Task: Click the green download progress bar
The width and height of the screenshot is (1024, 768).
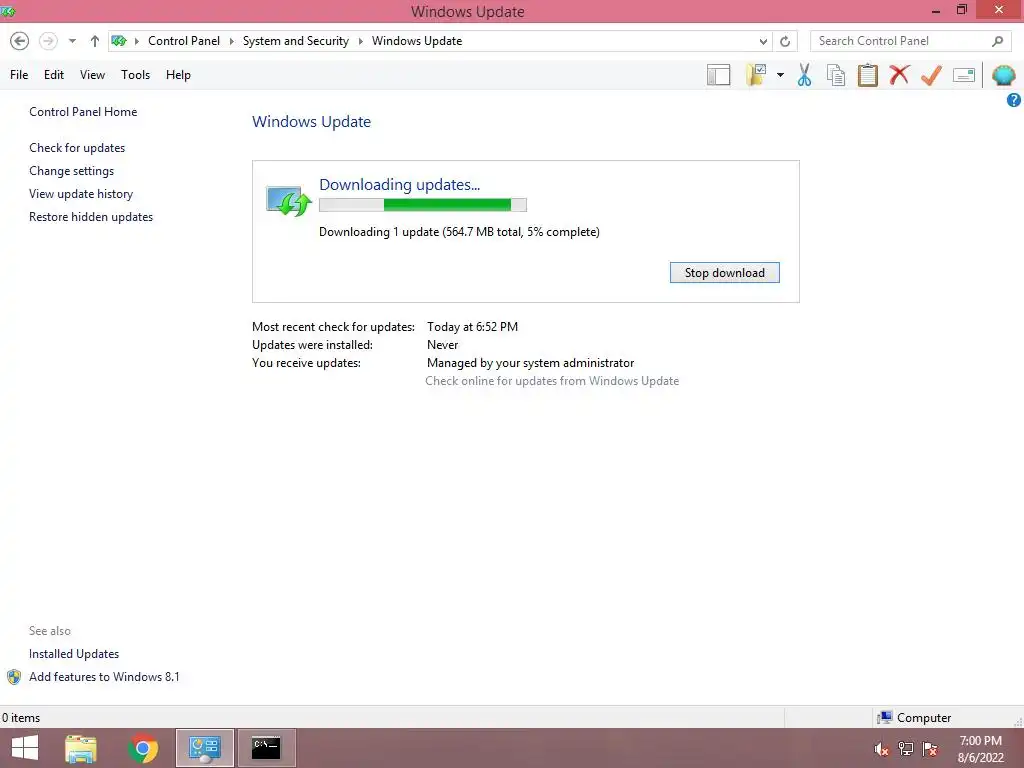Action: (x=423, y=205)
